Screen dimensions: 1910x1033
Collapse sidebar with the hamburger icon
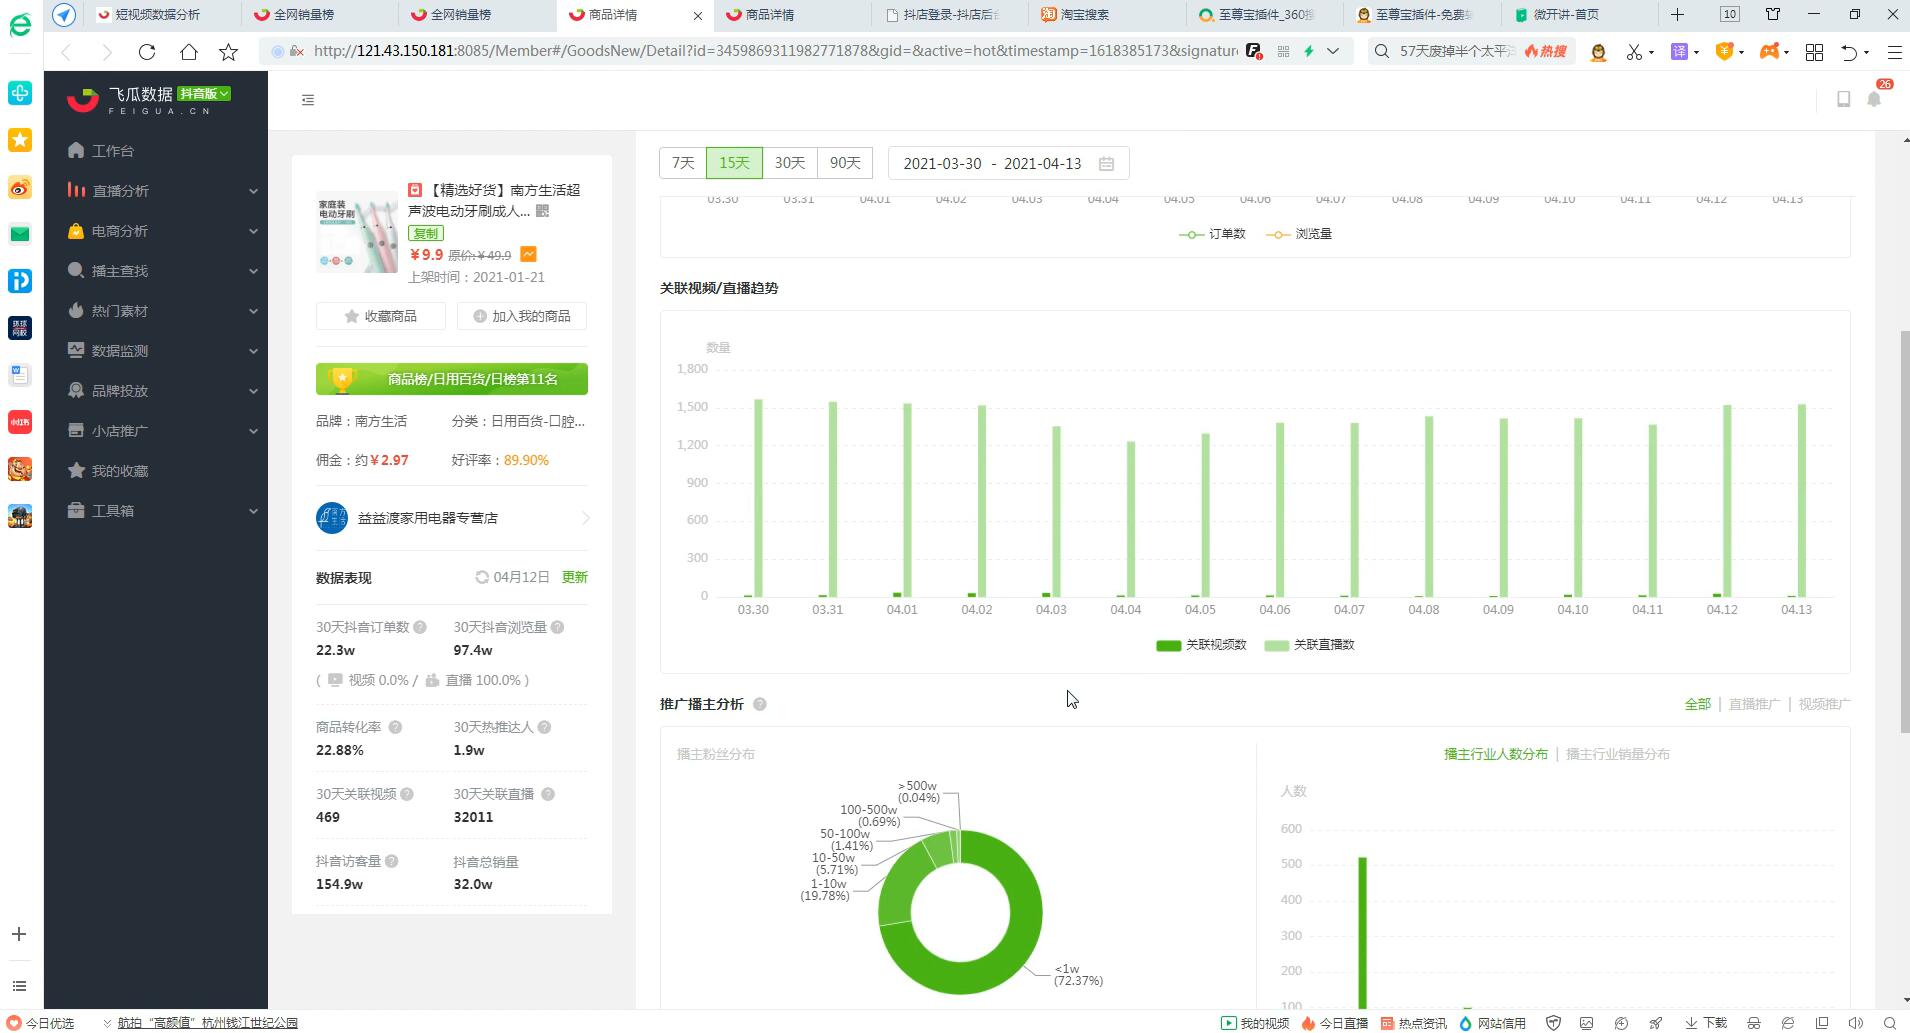307,100
